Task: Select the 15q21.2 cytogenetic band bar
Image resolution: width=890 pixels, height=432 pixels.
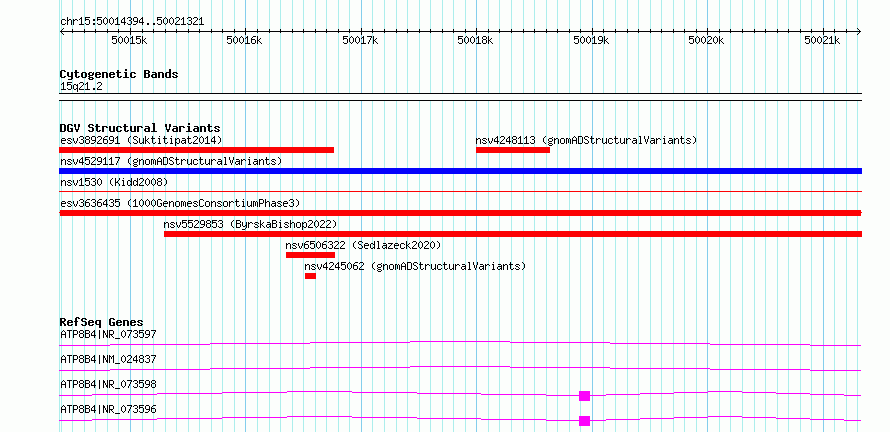Action: [460, 97]
